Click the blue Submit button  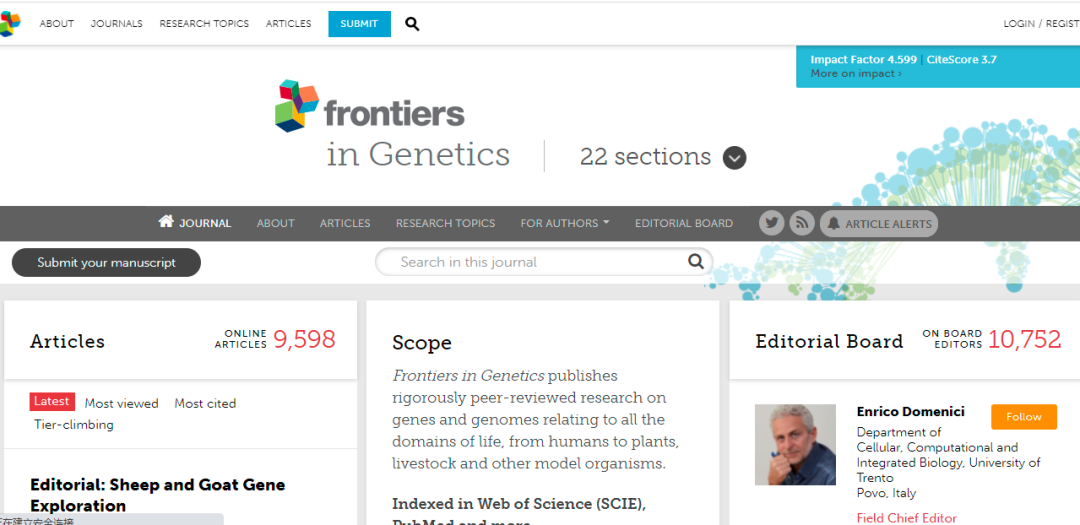coord(359,24)
